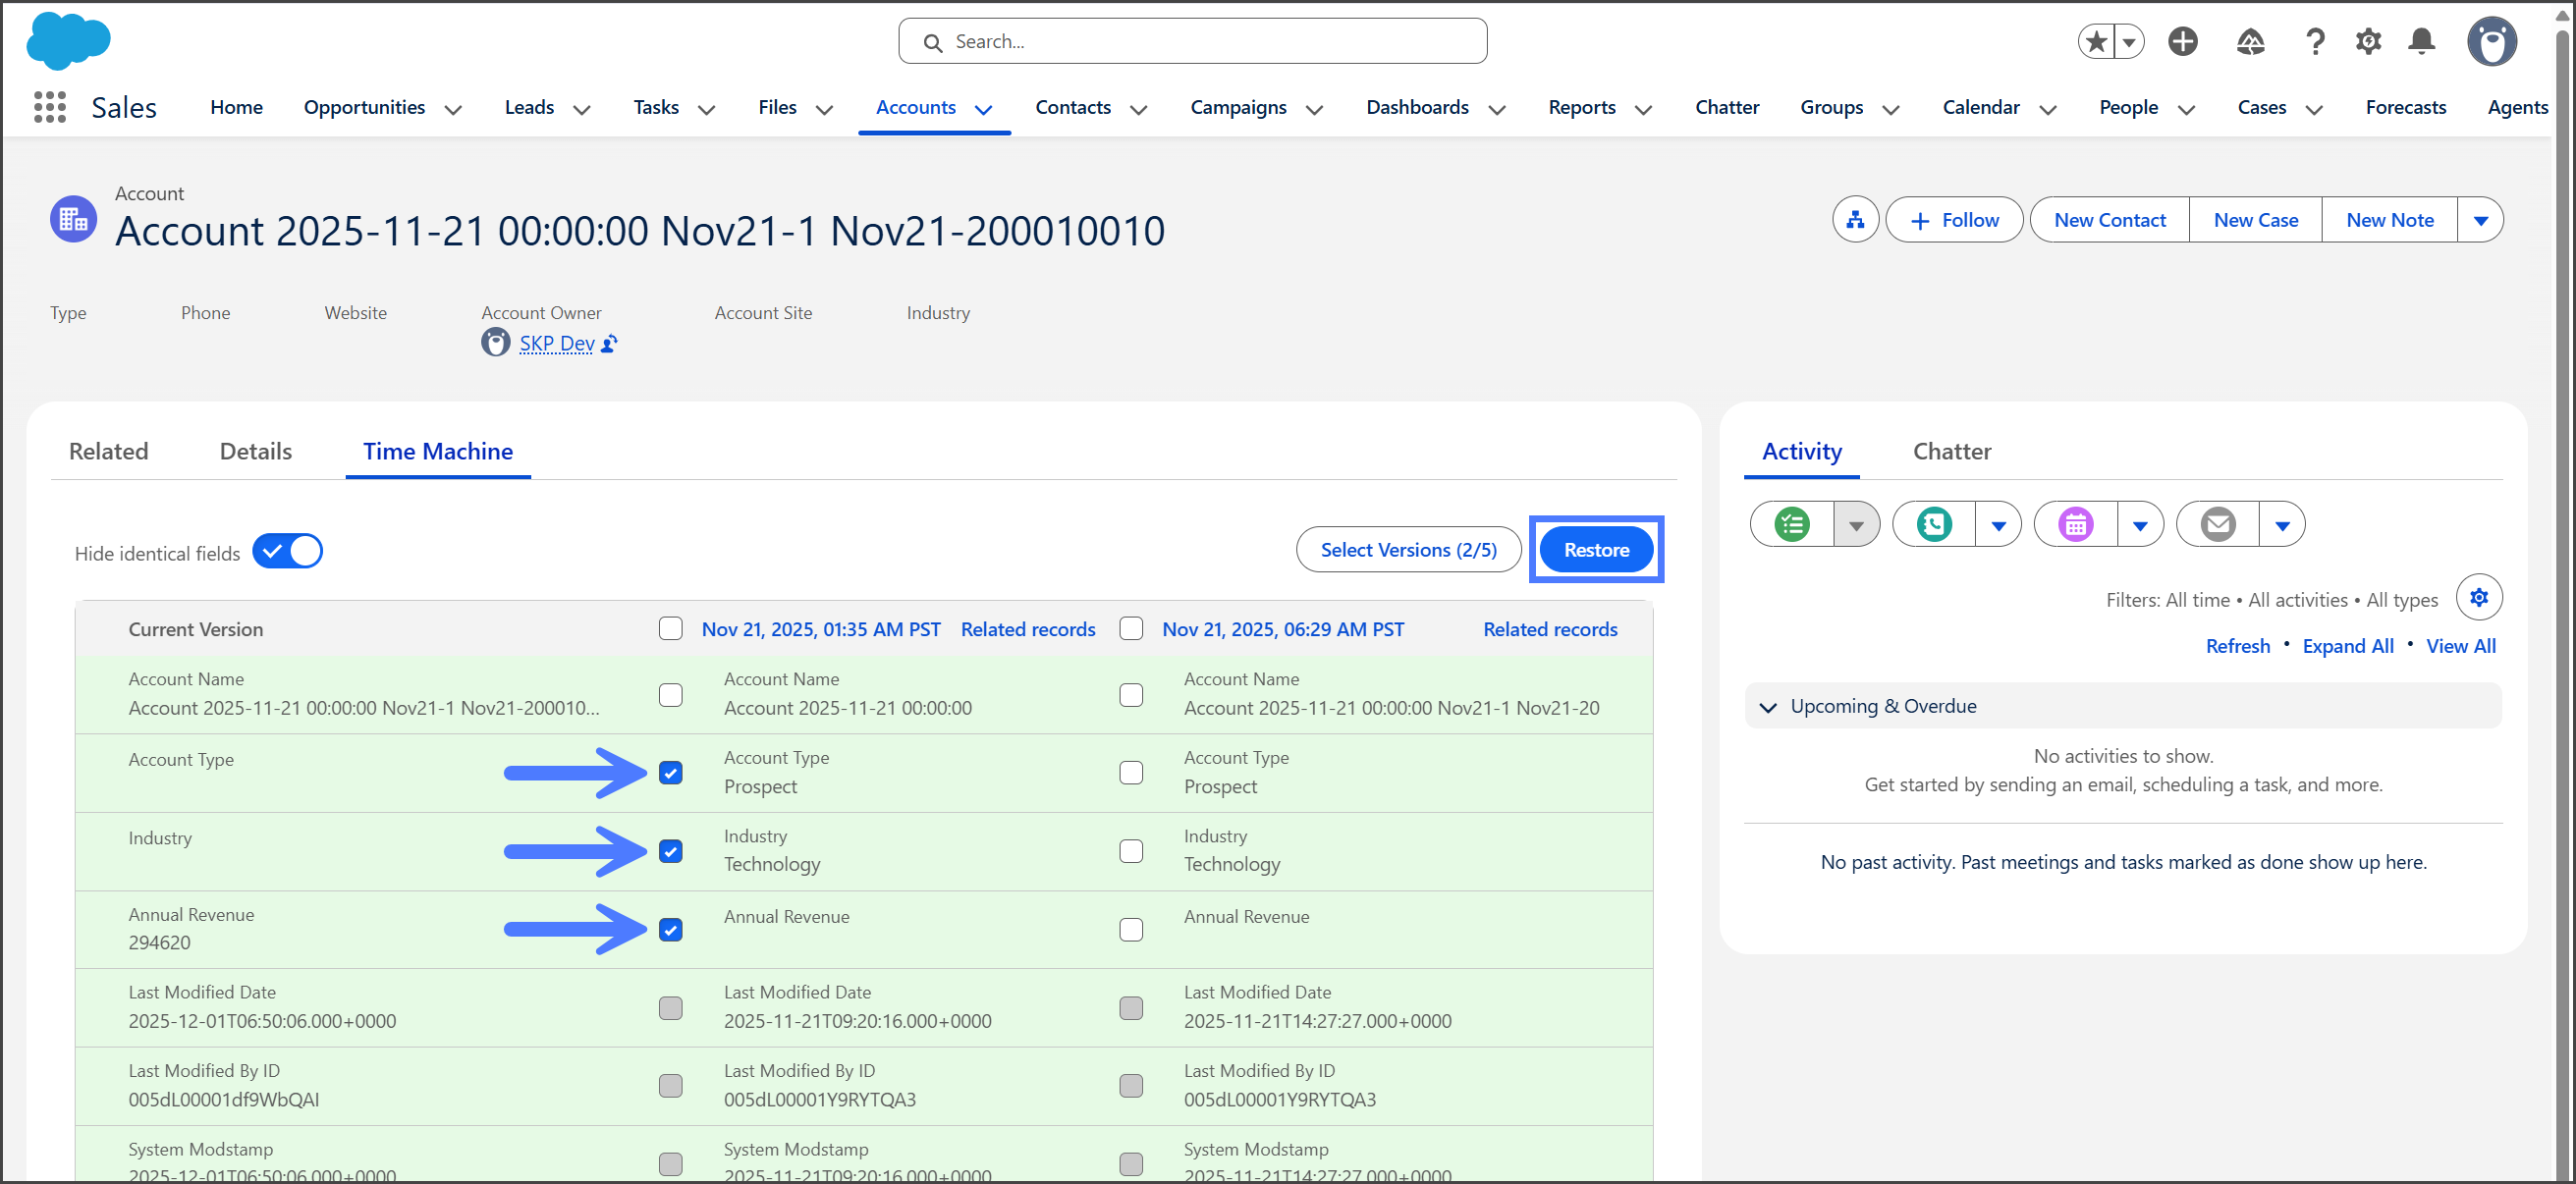Check the 06:29 AM PST version checkbox

click(x=1131, y=629)
